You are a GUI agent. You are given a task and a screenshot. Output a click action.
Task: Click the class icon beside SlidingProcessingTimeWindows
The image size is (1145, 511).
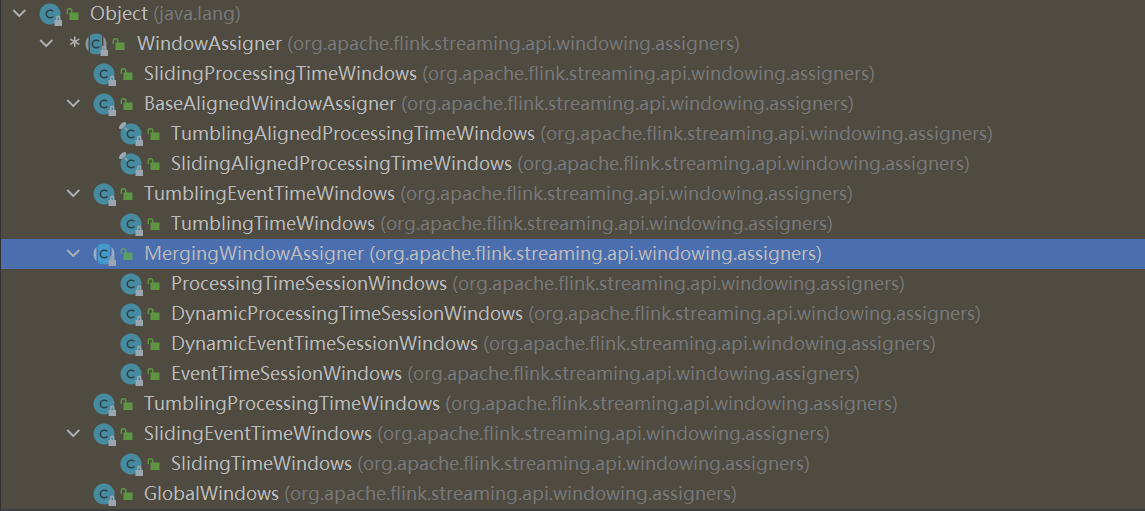pyautogui.click(x=103, y=74)
